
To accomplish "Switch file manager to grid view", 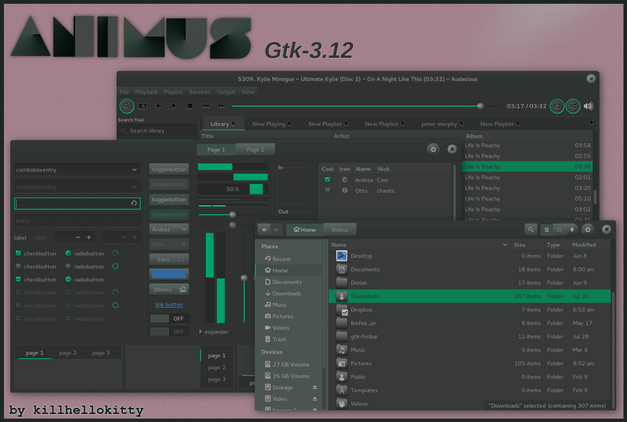I will point(559,230).
